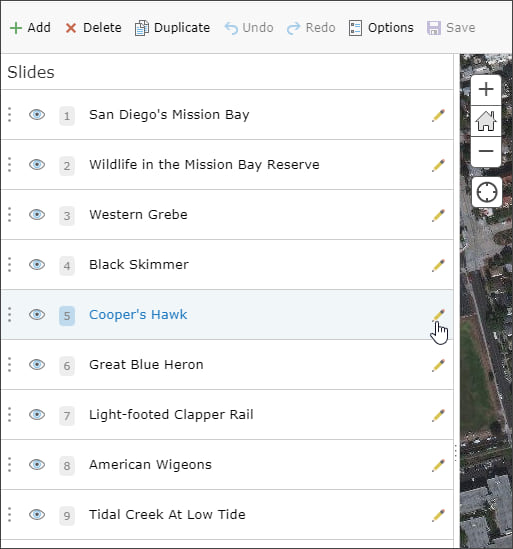Delete the selected slide
This screenshot has height=549, width=513.
click(x=93, y=28)
